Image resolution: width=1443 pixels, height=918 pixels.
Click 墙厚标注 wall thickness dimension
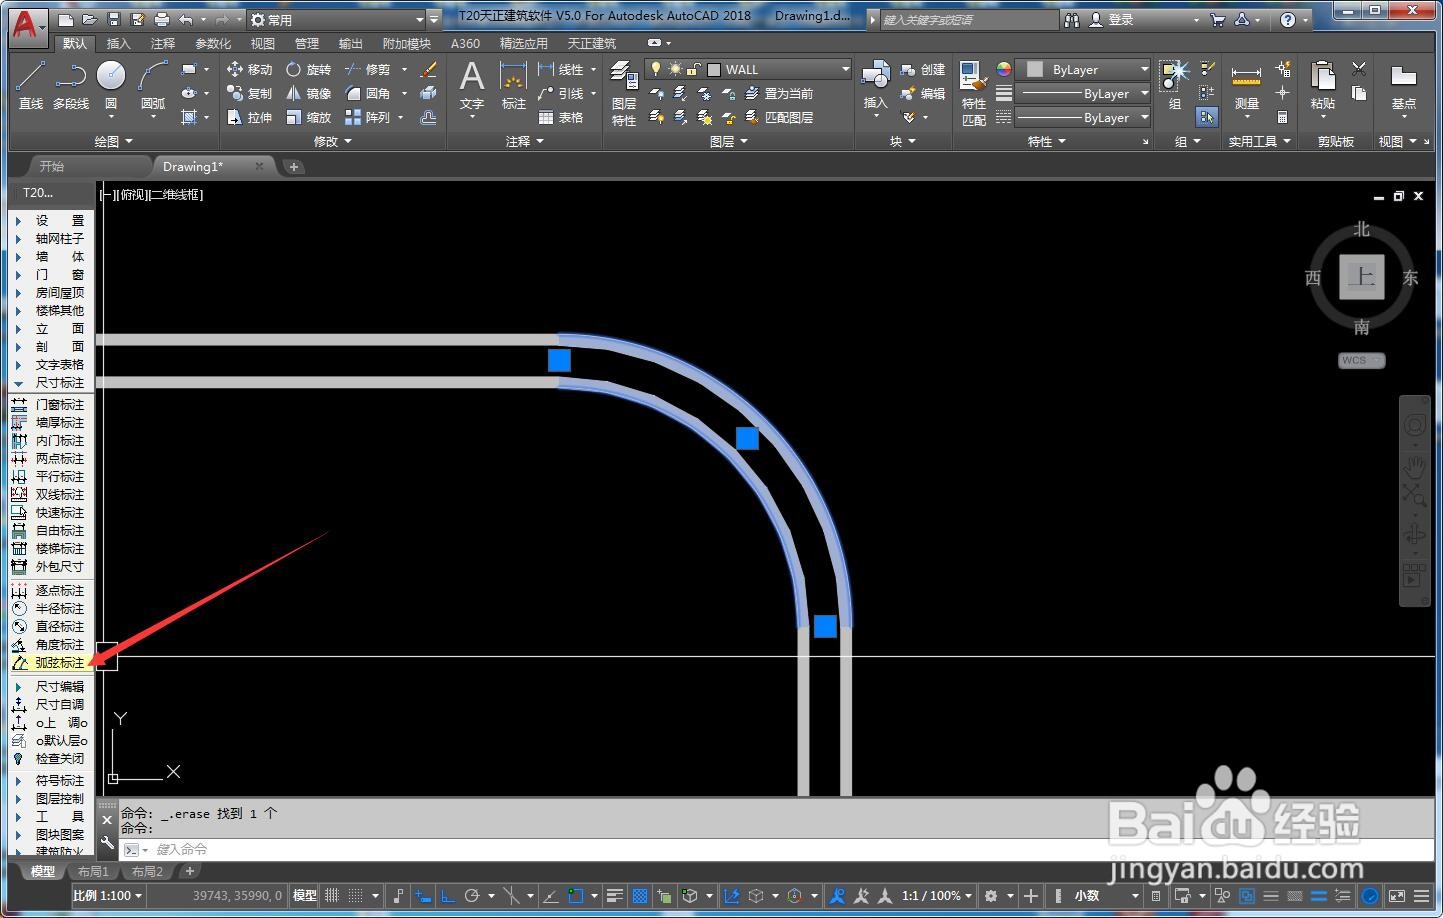pos(59,423)
